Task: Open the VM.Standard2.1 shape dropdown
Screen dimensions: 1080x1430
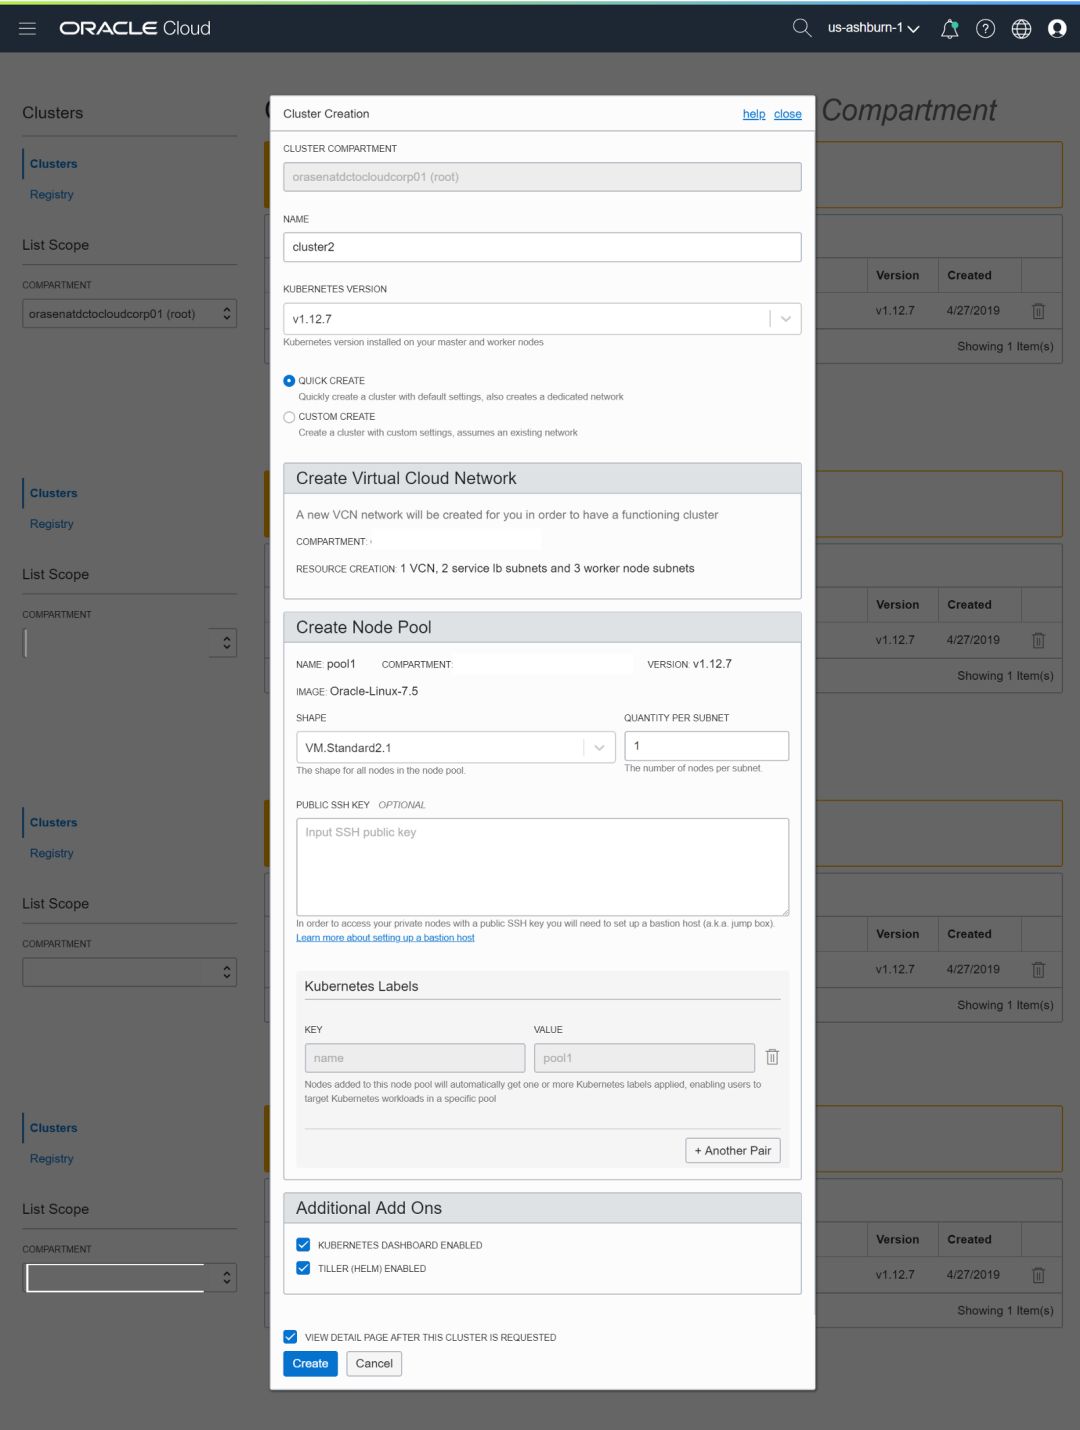Action: coord(455,747)
